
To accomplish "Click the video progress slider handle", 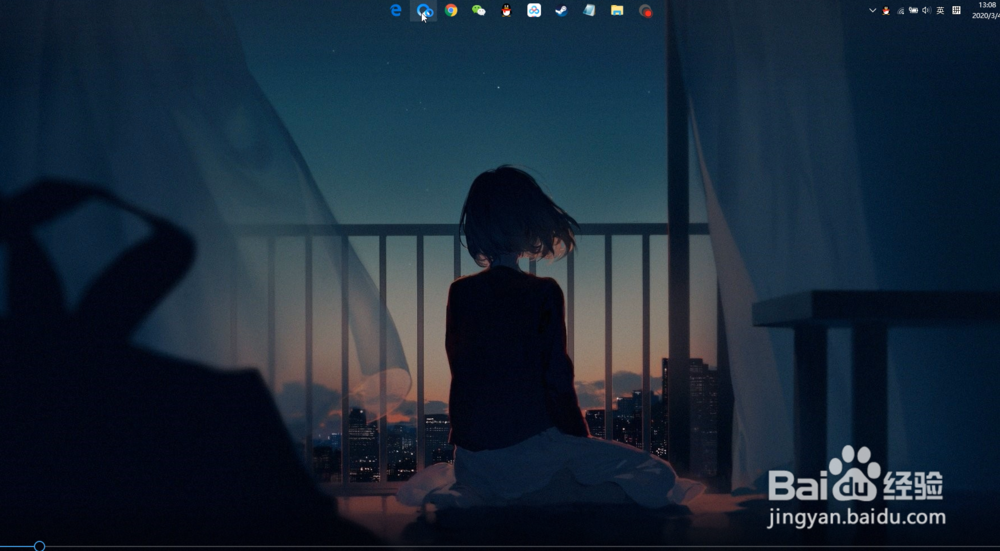I will pos(39,546).
